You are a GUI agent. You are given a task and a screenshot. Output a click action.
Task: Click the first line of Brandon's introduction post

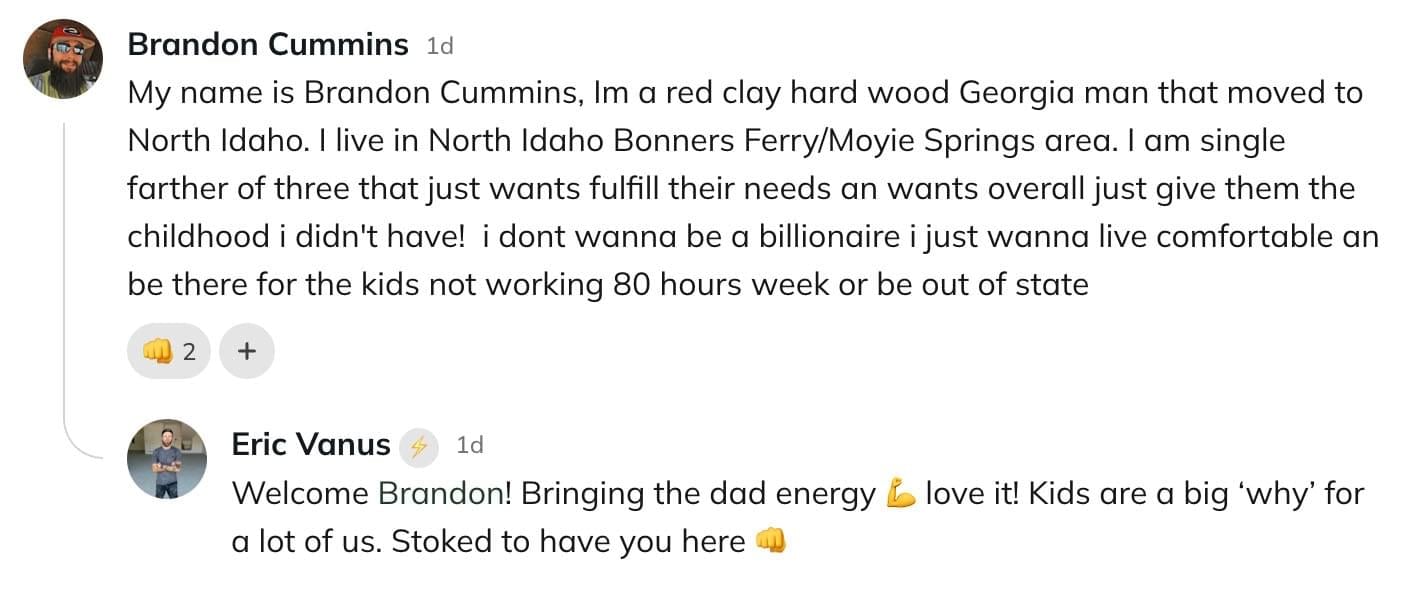pos(745,93)
